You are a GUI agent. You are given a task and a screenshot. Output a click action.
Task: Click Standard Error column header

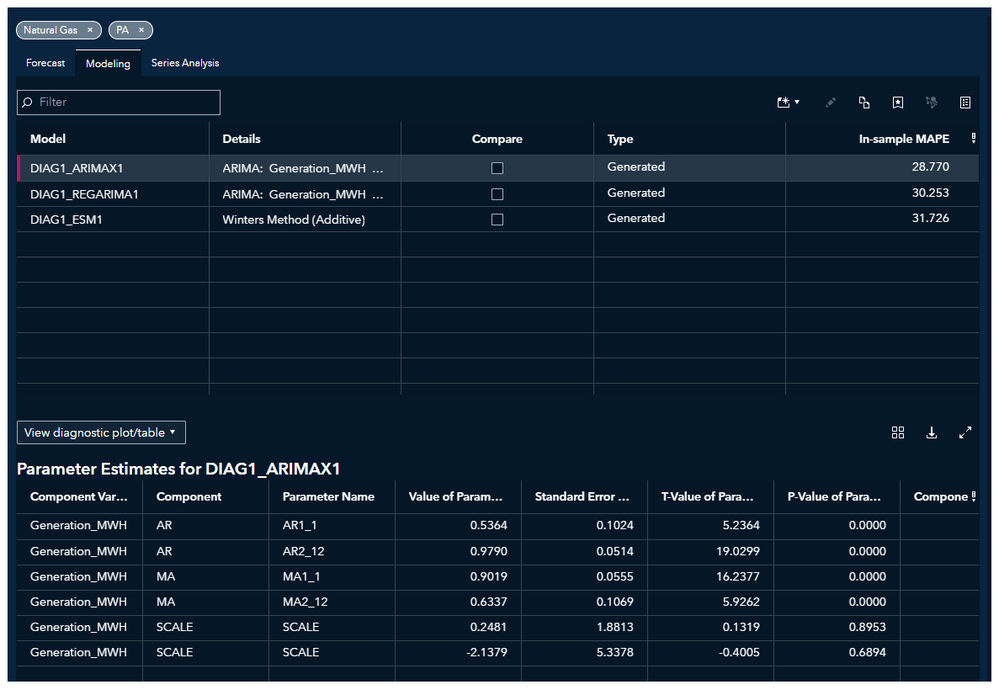[582, 497]
